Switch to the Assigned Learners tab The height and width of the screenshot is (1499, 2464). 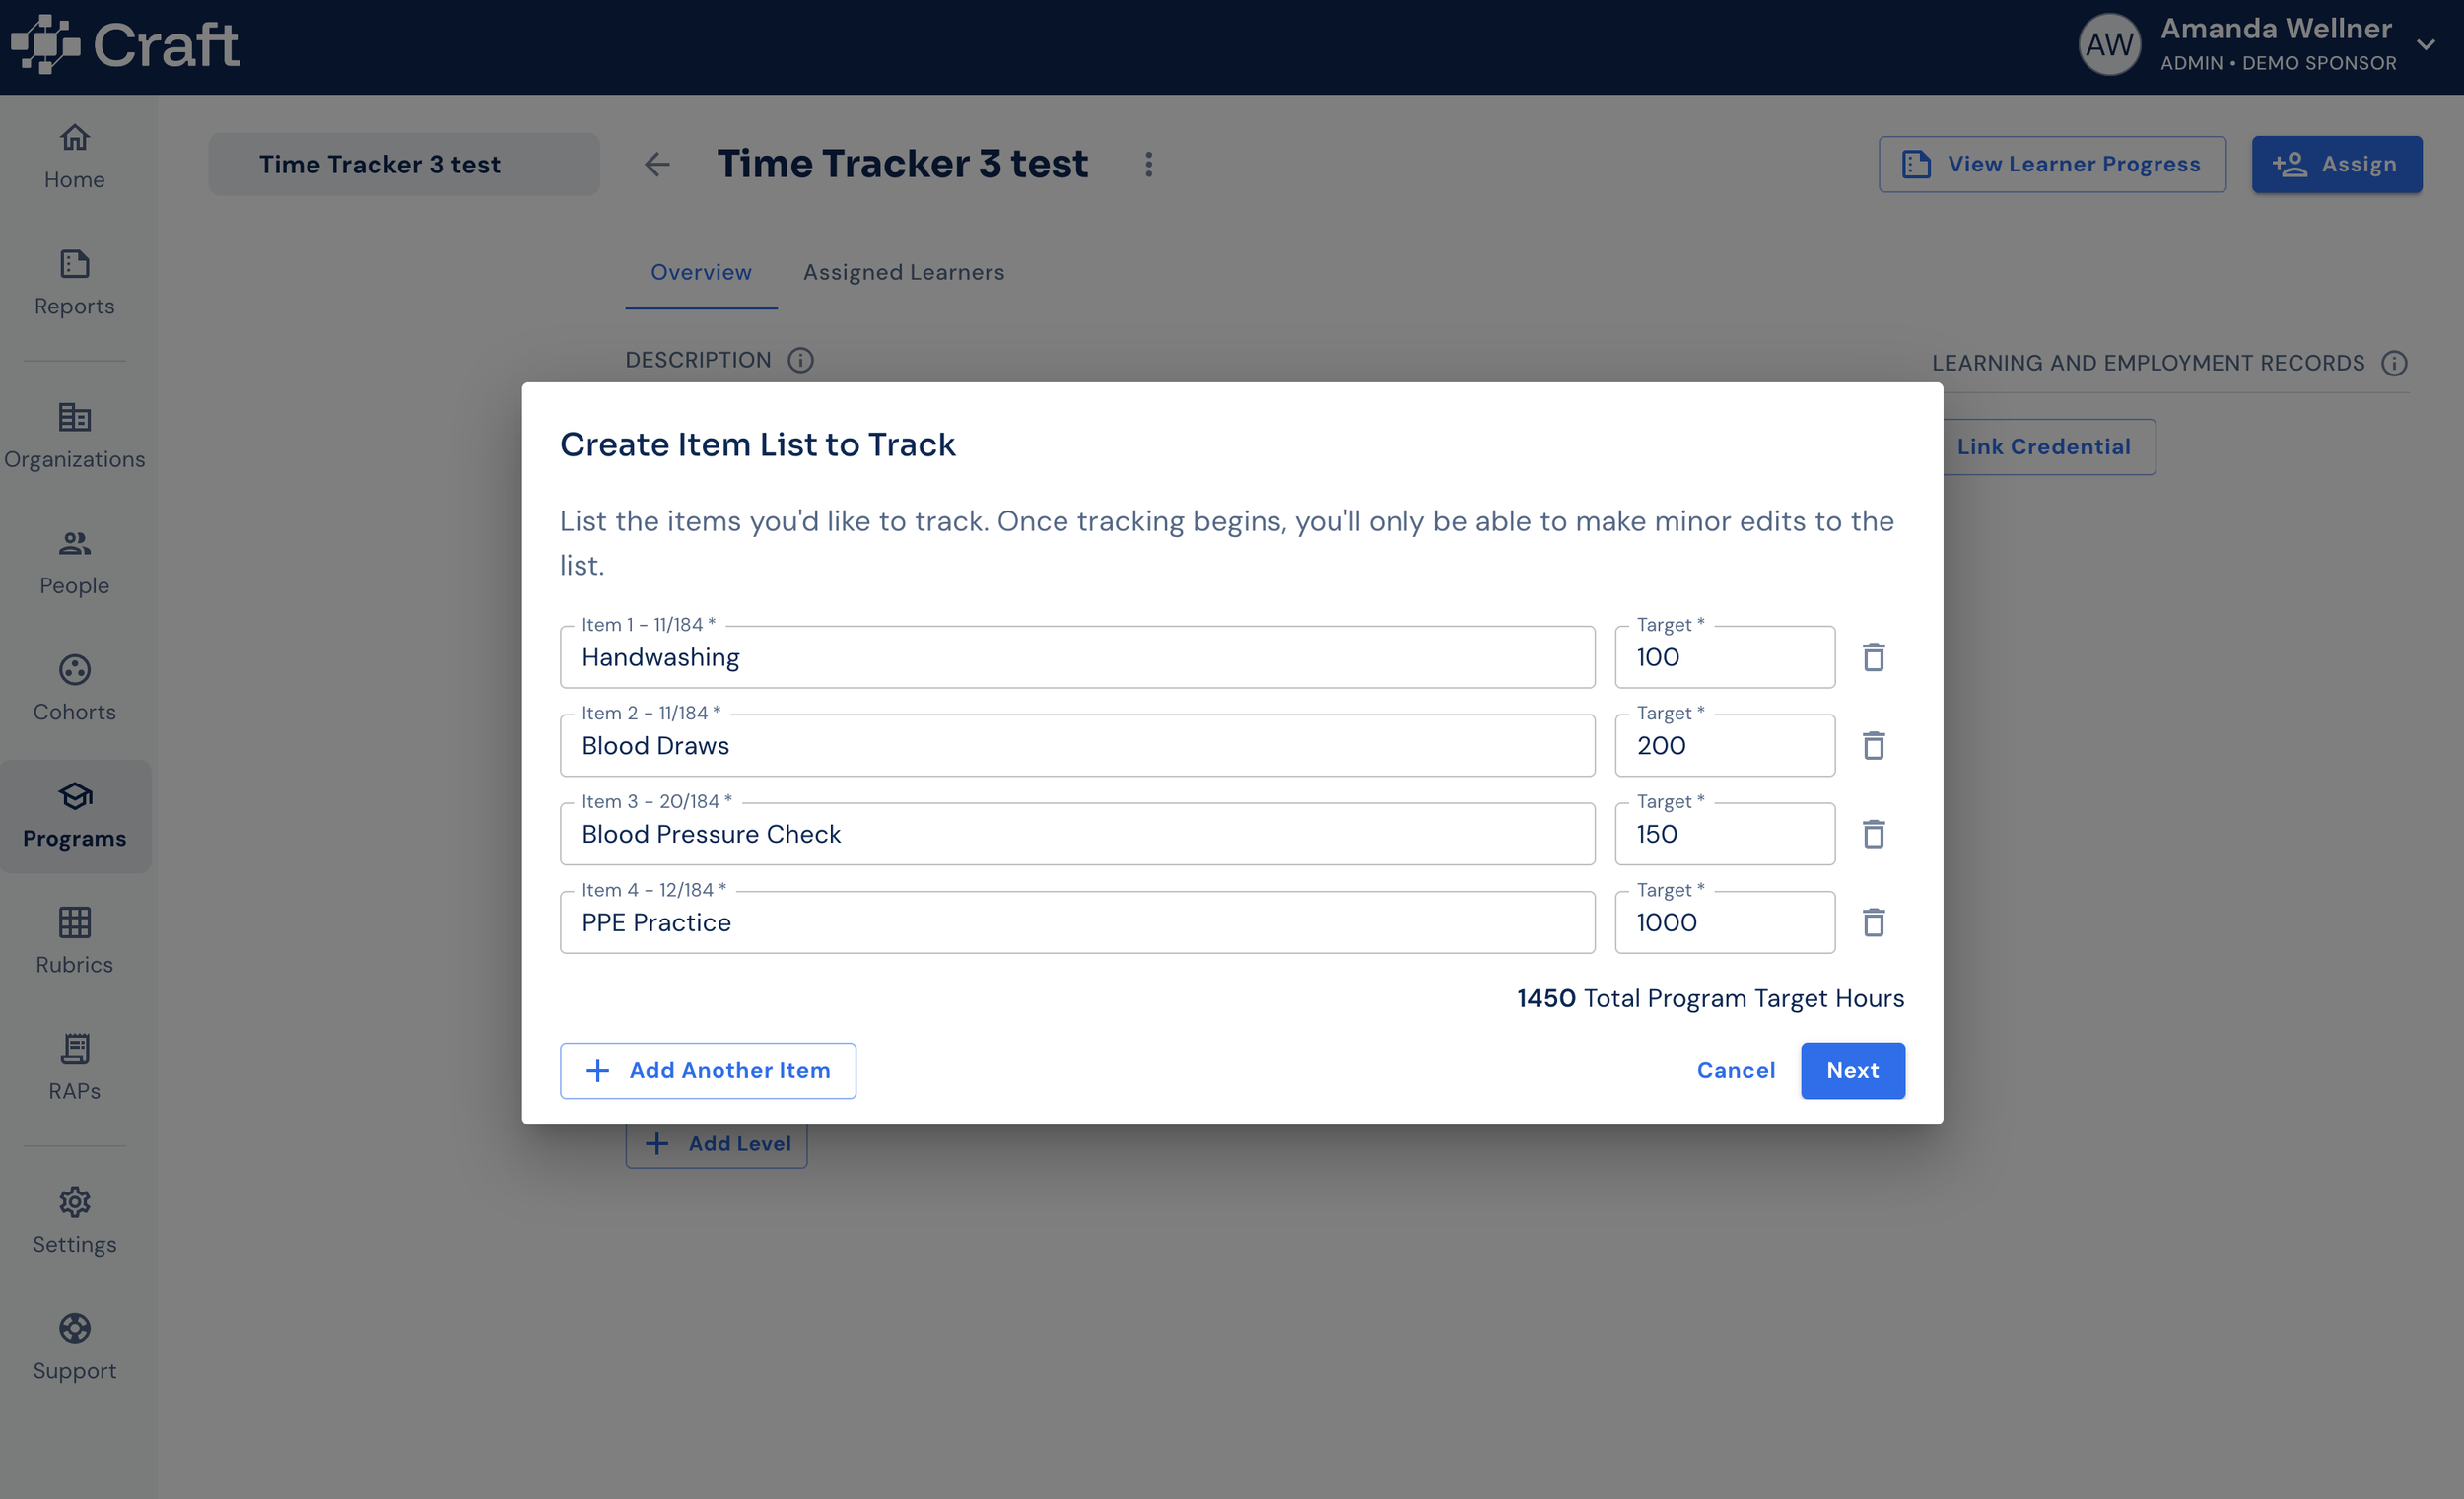[903, 272]
